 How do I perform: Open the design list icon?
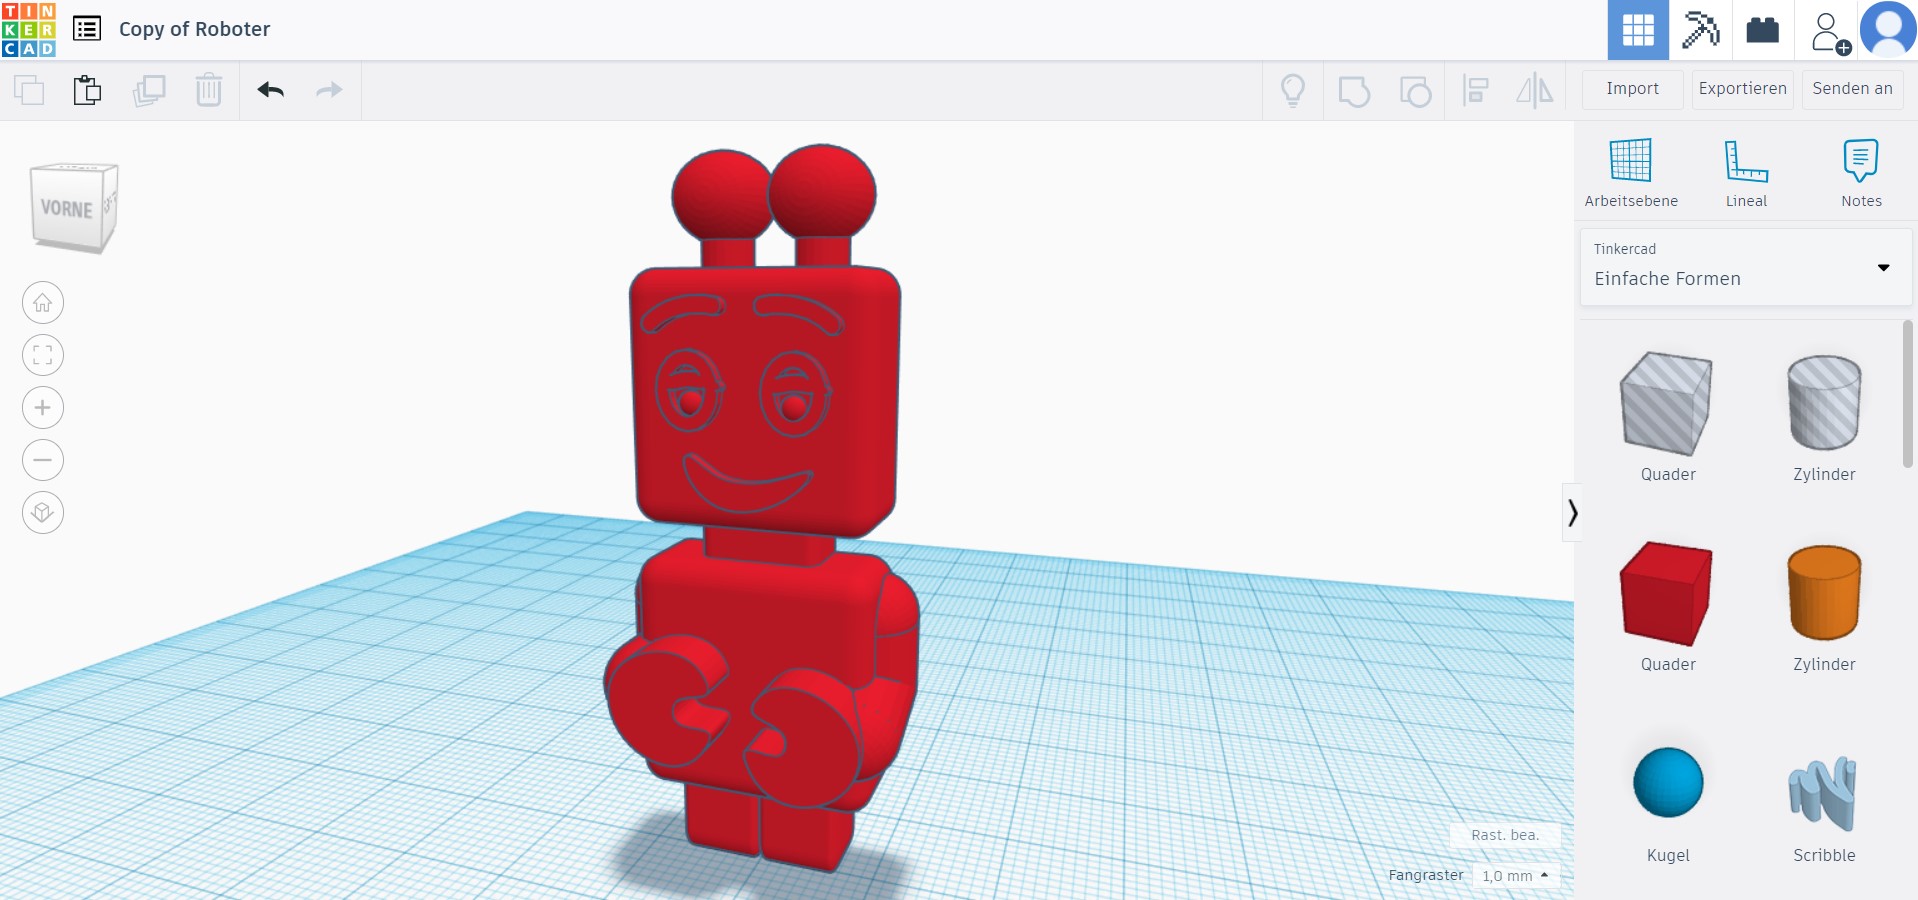click(x=87, y=29)
